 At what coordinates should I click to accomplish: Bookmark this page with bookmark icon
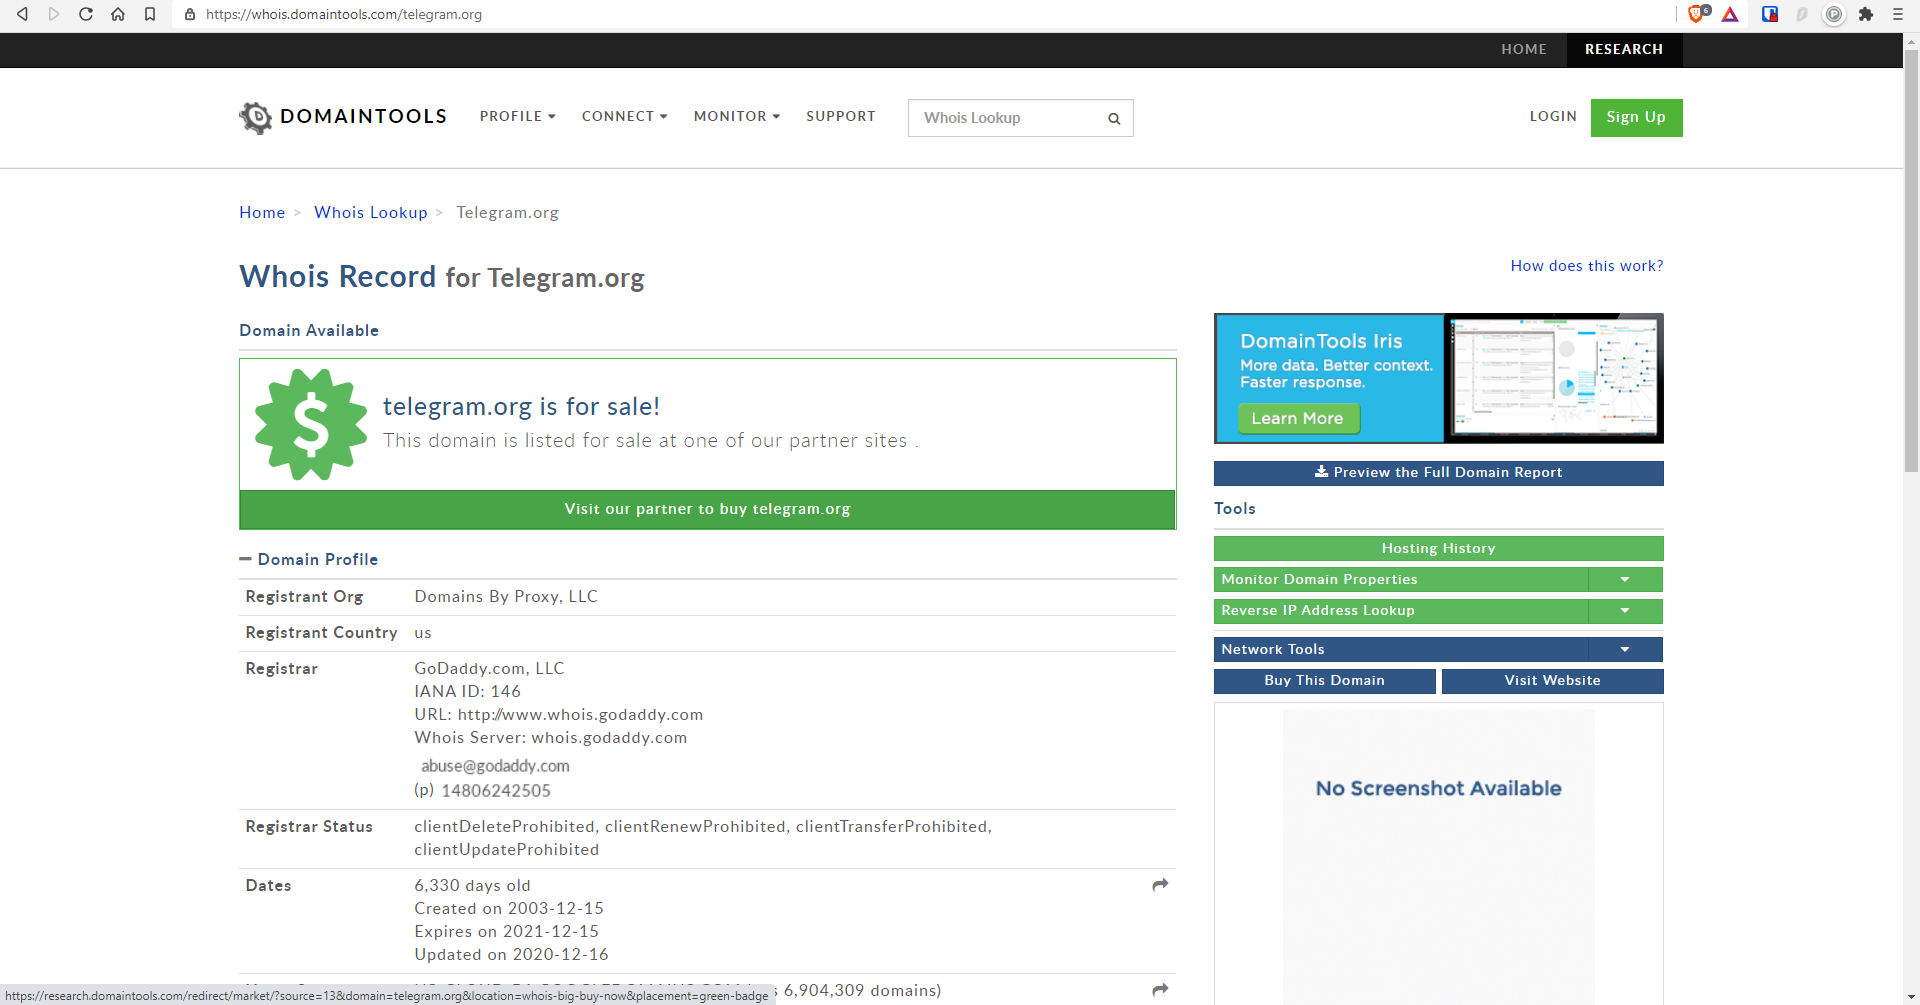point(150,14)
